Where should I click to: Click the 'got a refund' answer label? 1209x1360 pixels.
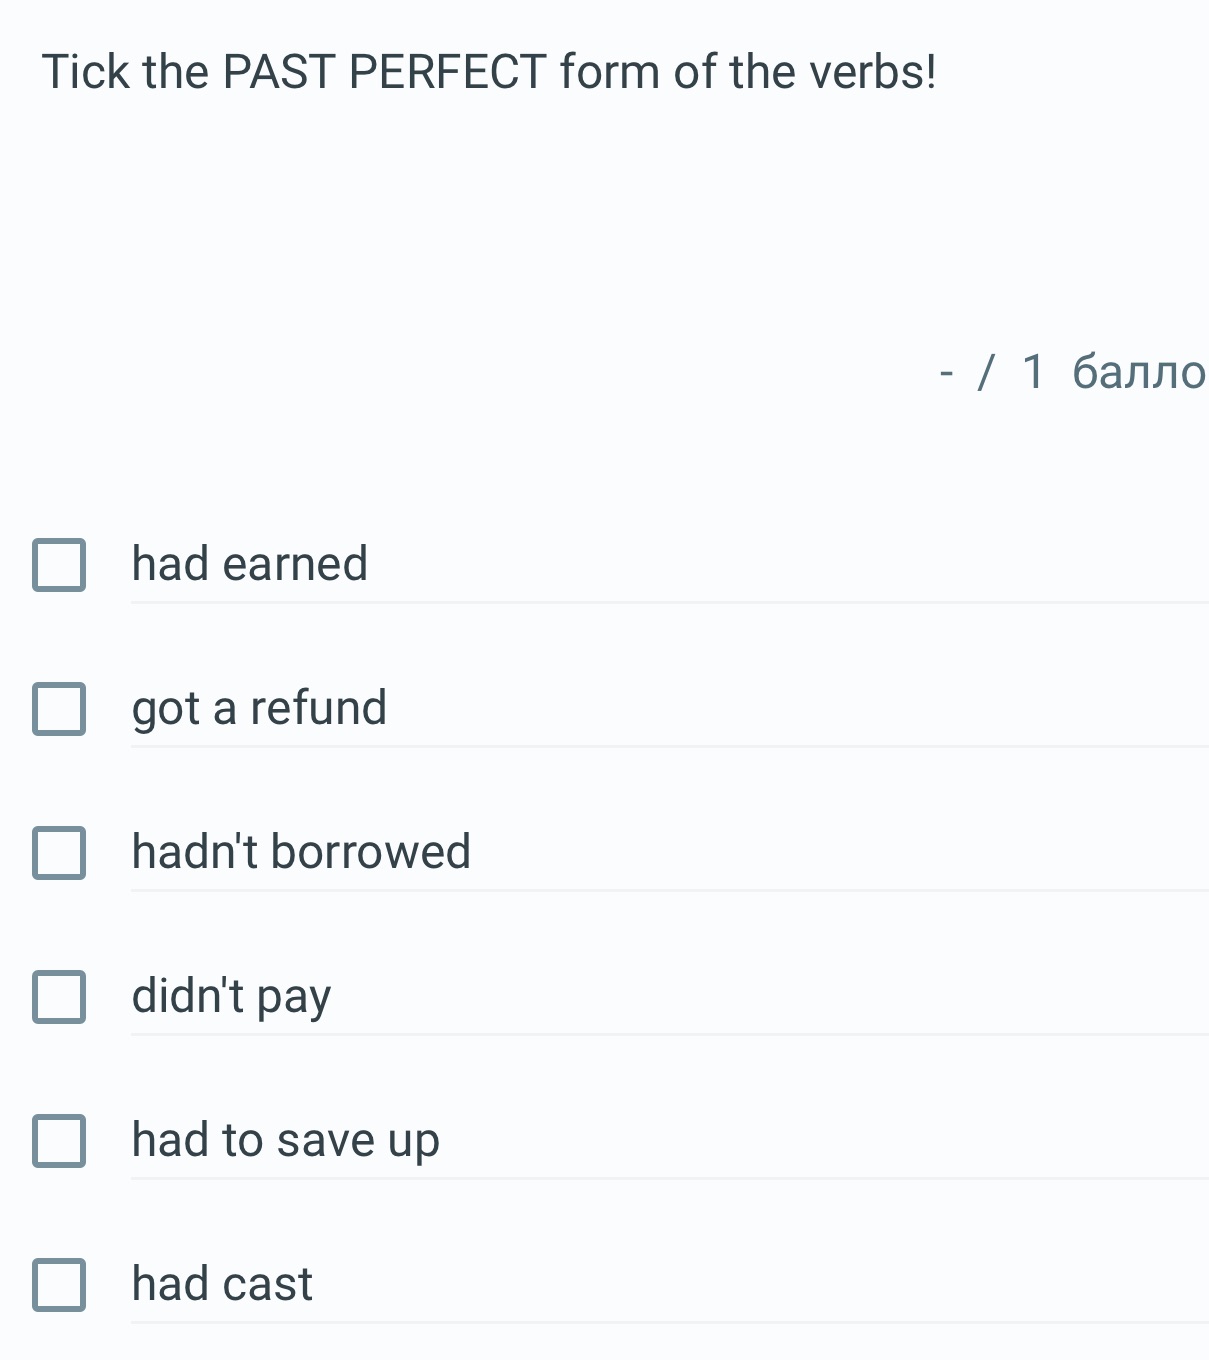pyautogui.click(x=259, y=708)
